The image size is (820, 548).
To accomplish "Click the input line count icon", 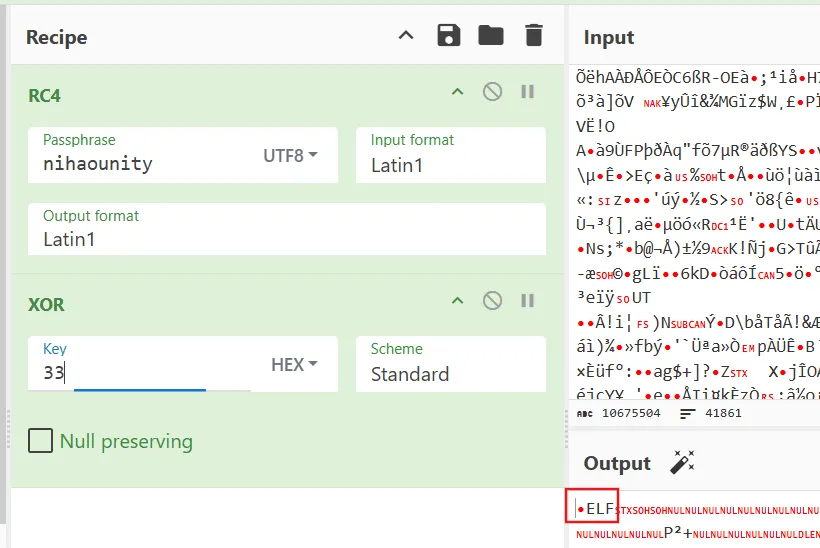I will click(688, 413).
